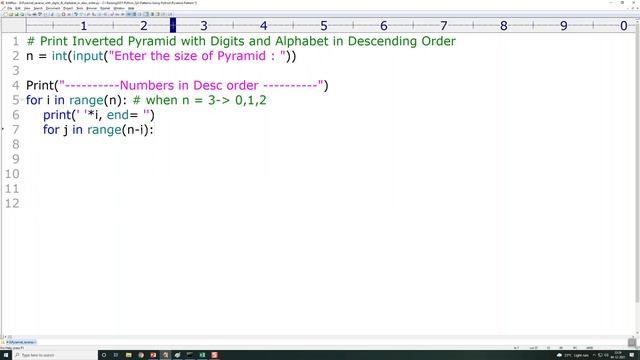Image resolution: width=640 pixels, height=360 pixels.
Task: Open Cortana circle icon on taskbar
Action: coord(104,355)
